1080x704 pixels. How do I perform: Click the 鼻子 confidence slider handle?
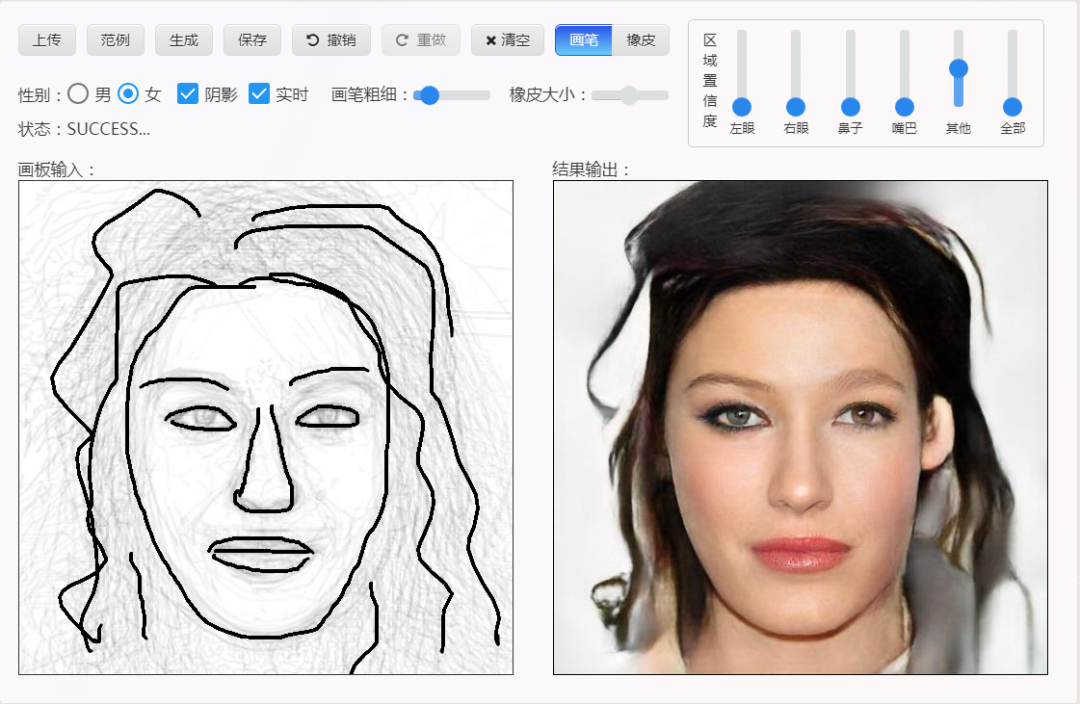[850, 107]
